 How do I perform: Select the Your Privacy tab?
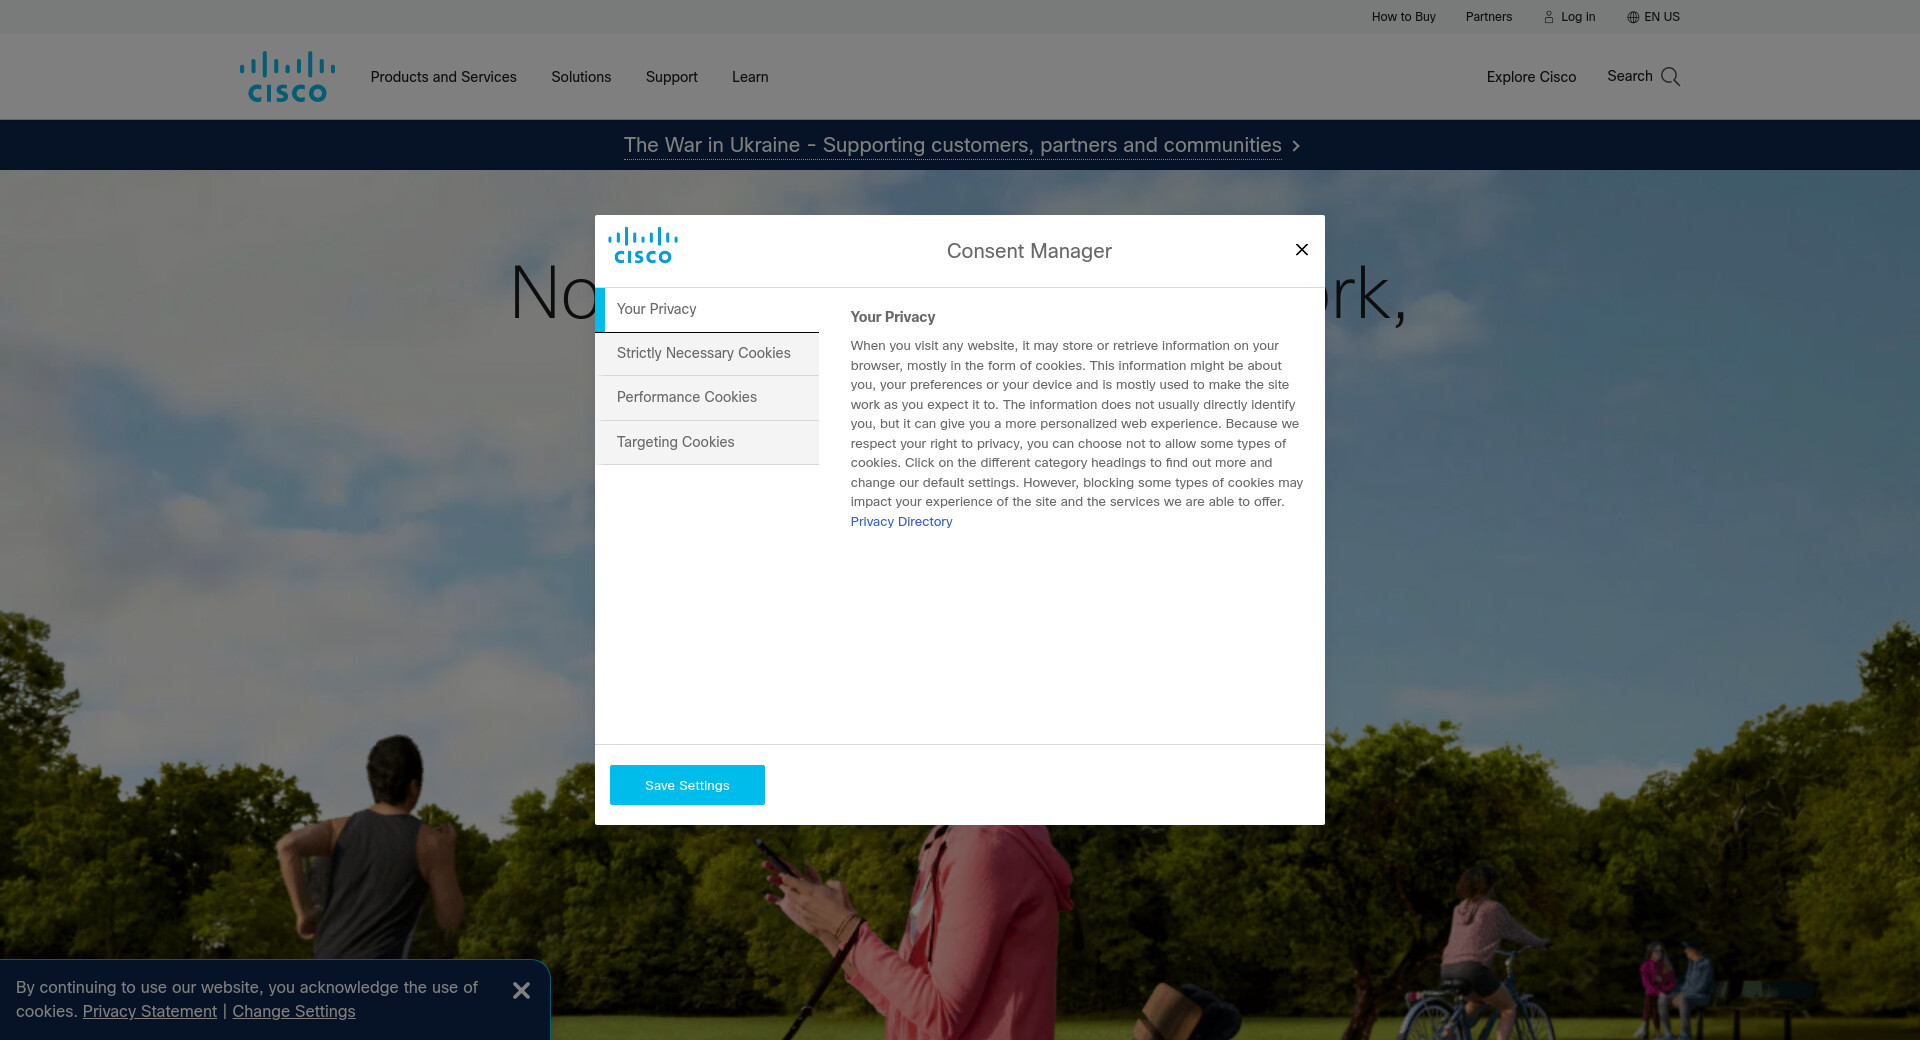point(707,310)
